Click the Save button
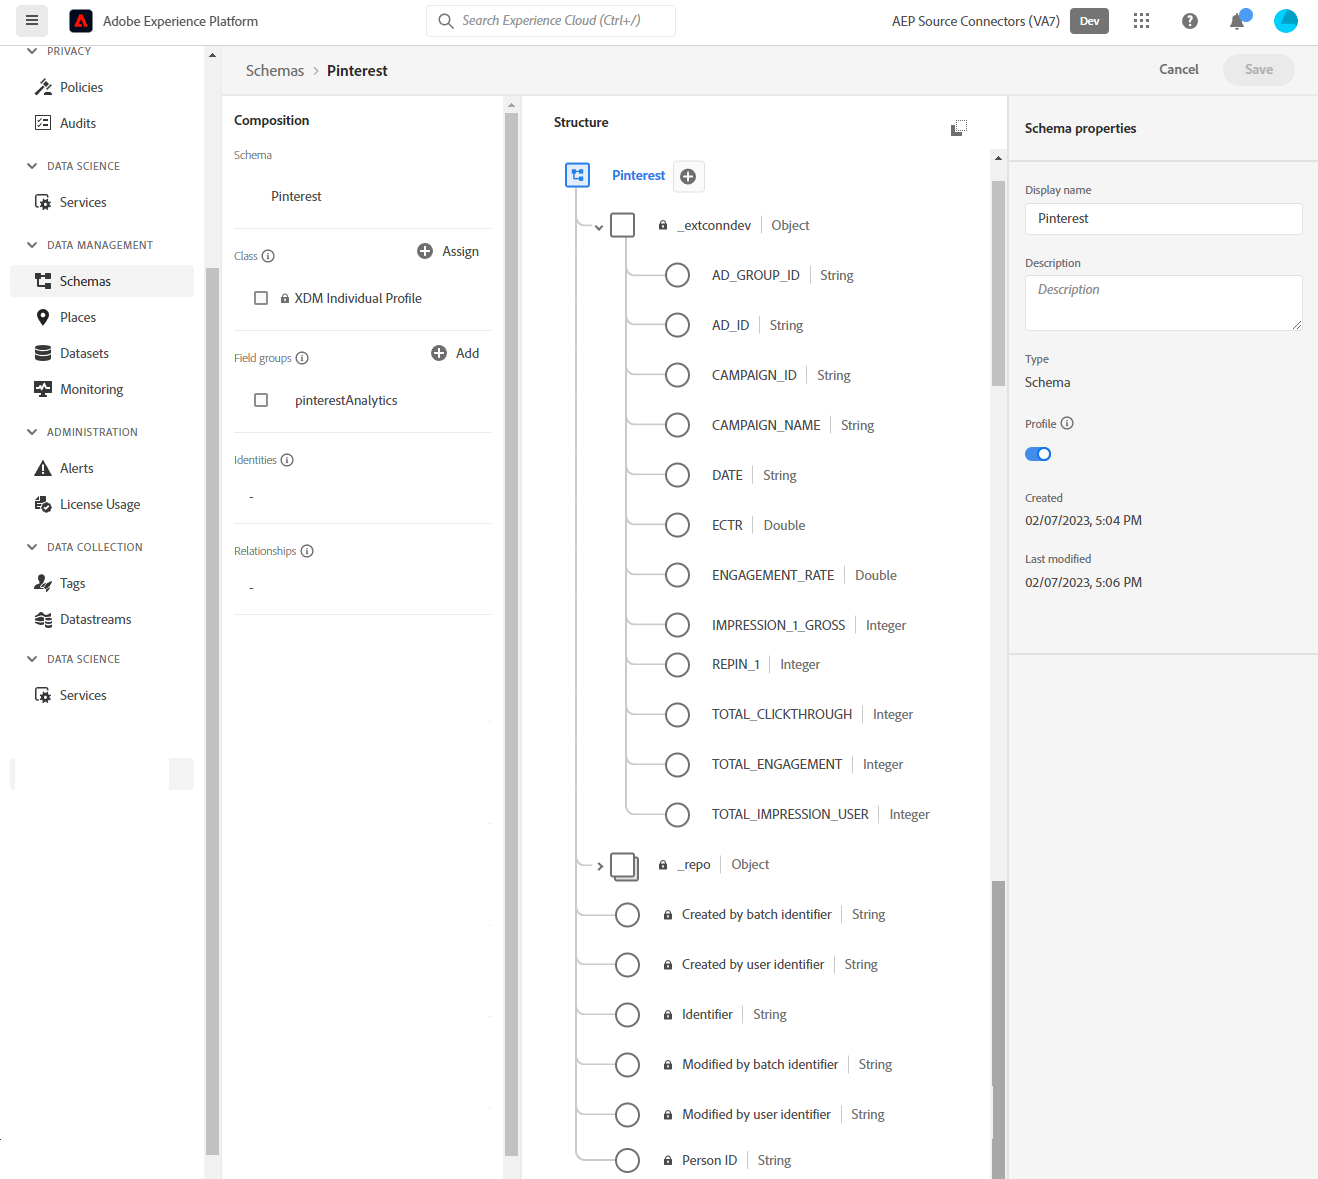Viewport: 1318px width, 1179px height. point(1259,69)
